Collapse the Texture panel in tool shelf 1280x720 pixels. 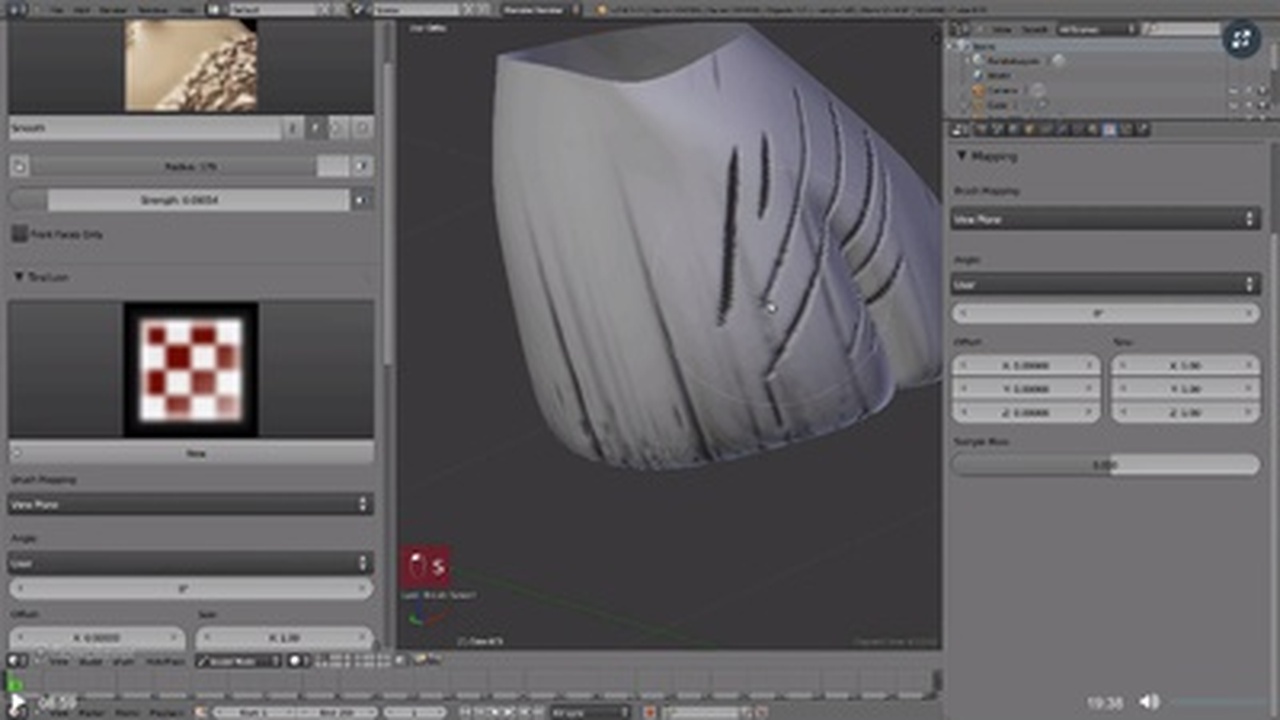coord(19,277)
